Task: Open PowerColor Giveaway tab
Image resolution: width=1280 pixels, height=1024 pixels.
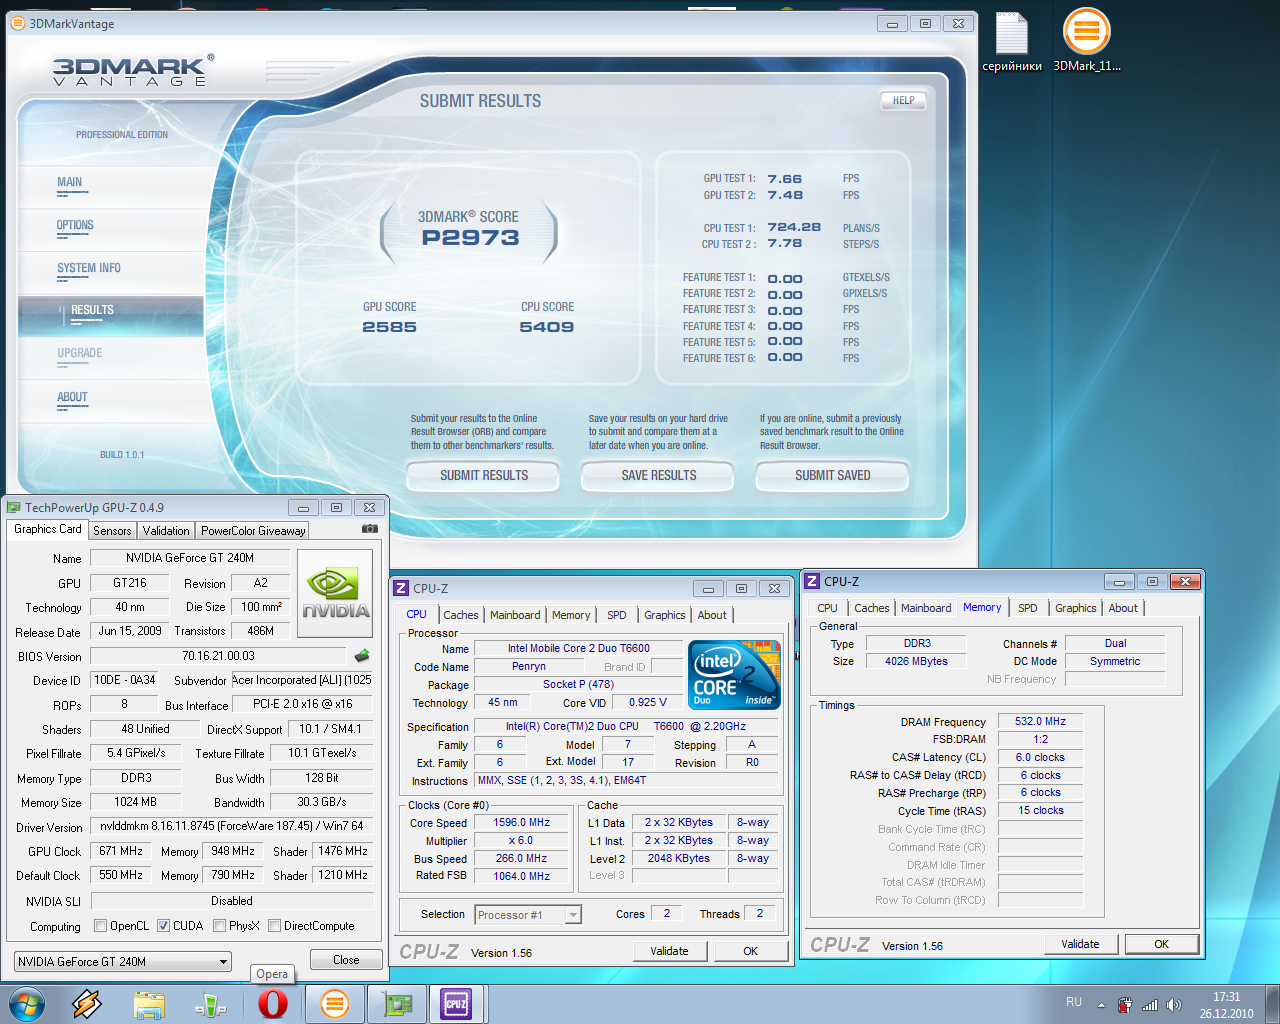Action: (x=253, y=531)
